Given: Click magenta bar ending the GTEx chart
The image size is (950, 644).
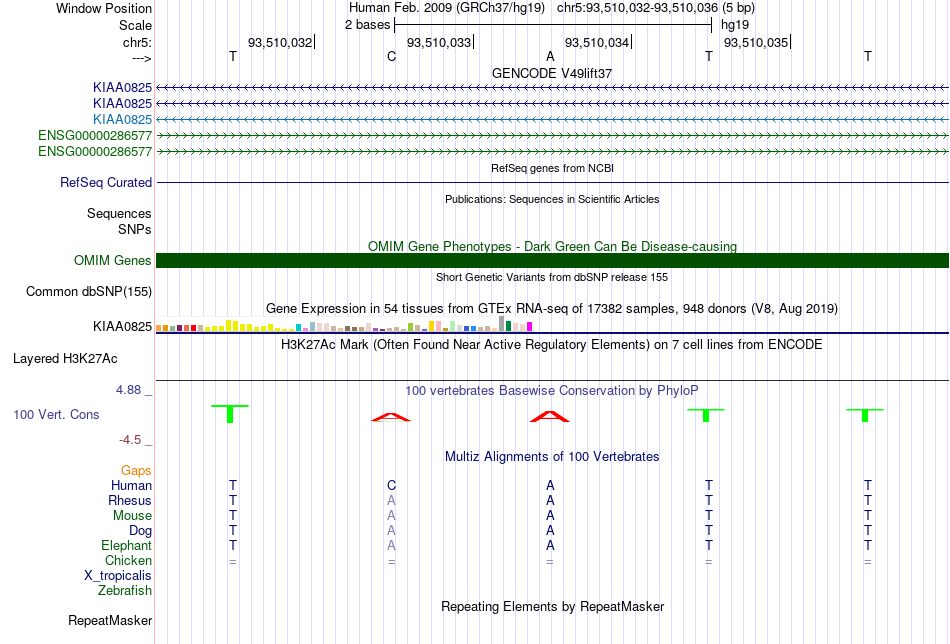Looking at the screenshot, I should (530, 327).
